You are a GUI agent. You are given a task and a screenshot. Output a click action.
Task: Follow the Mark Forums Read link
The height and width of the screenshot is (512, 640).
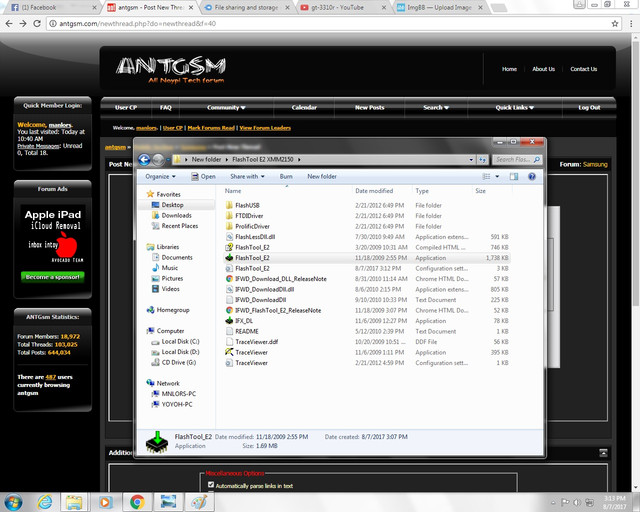(x=211, y=128)
